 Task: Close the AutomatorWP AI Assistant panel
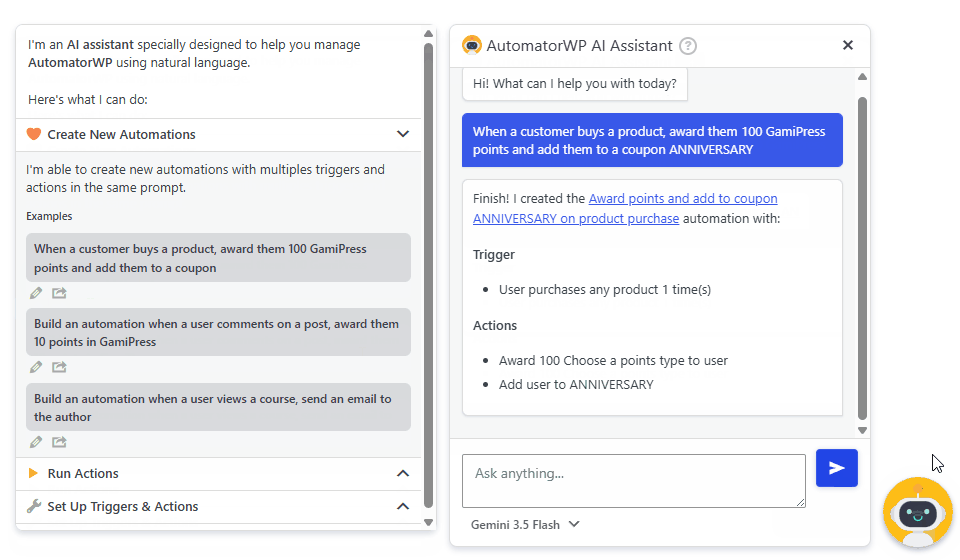pyautogui.click(x=848, y=45)
